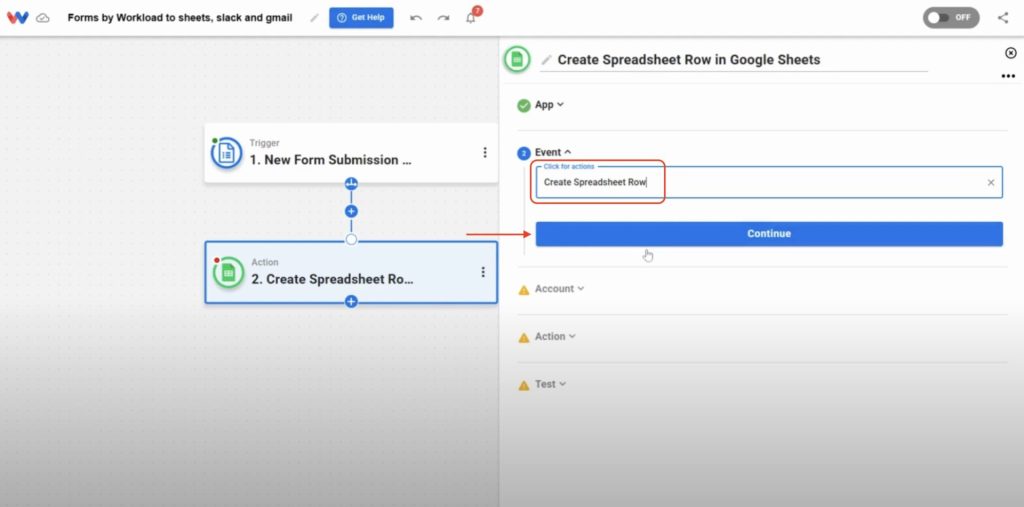Click the trigger form icon
Image resolution: width=1024 pixels, height=507 pixels.
point(227,153)
